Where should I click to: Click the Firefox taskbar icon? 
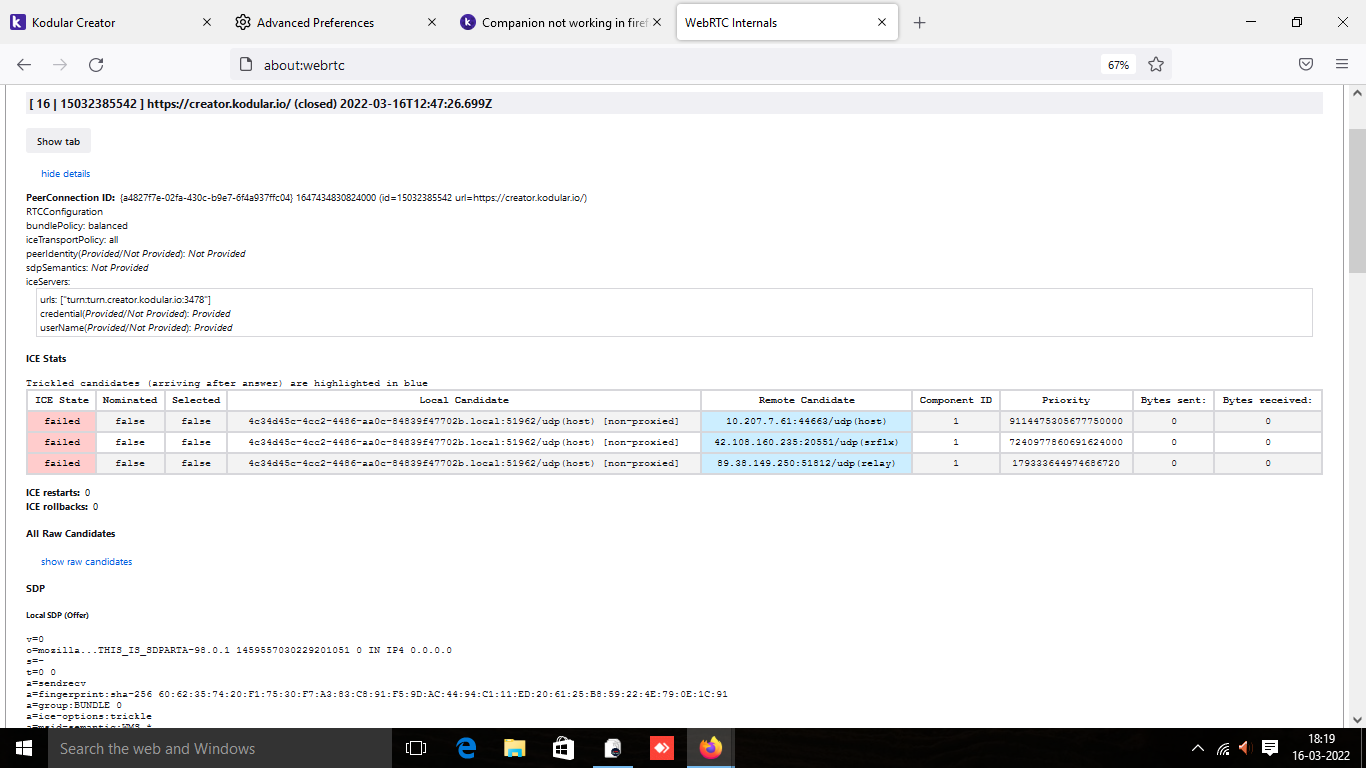(x=710, y=748)
